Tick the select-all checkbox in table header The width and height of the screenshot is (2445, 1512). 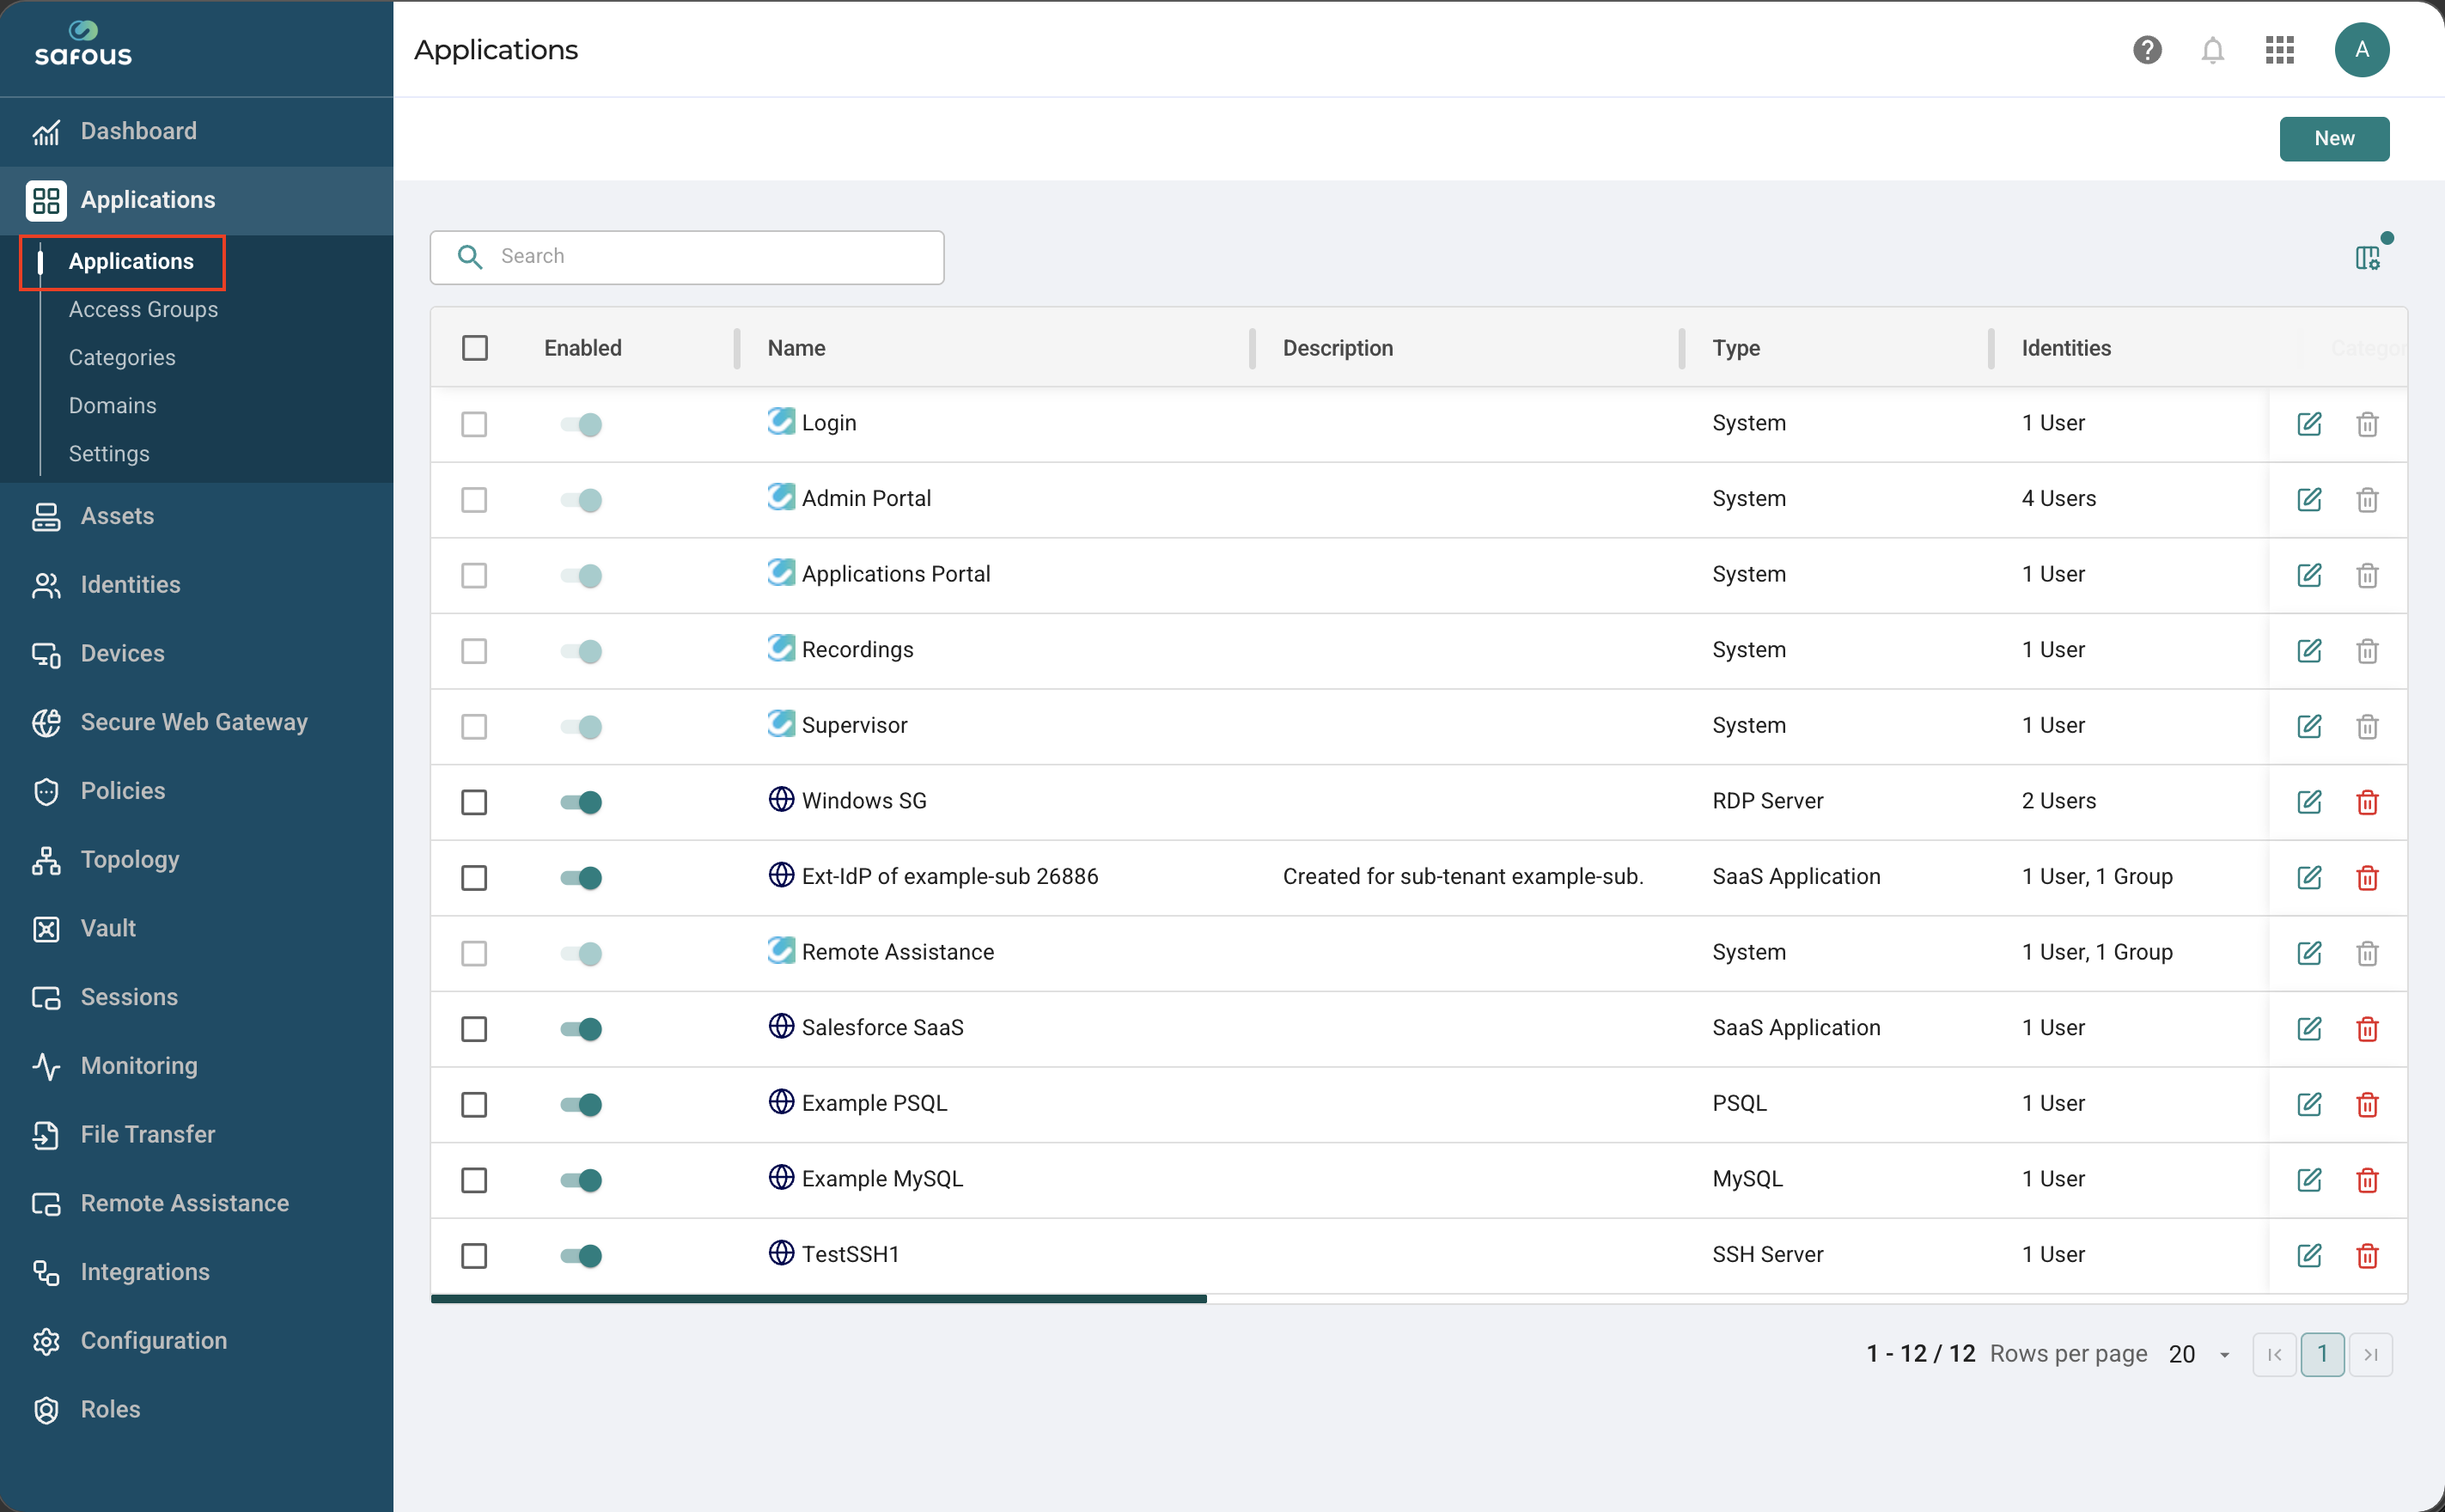(x=475, y=348)
